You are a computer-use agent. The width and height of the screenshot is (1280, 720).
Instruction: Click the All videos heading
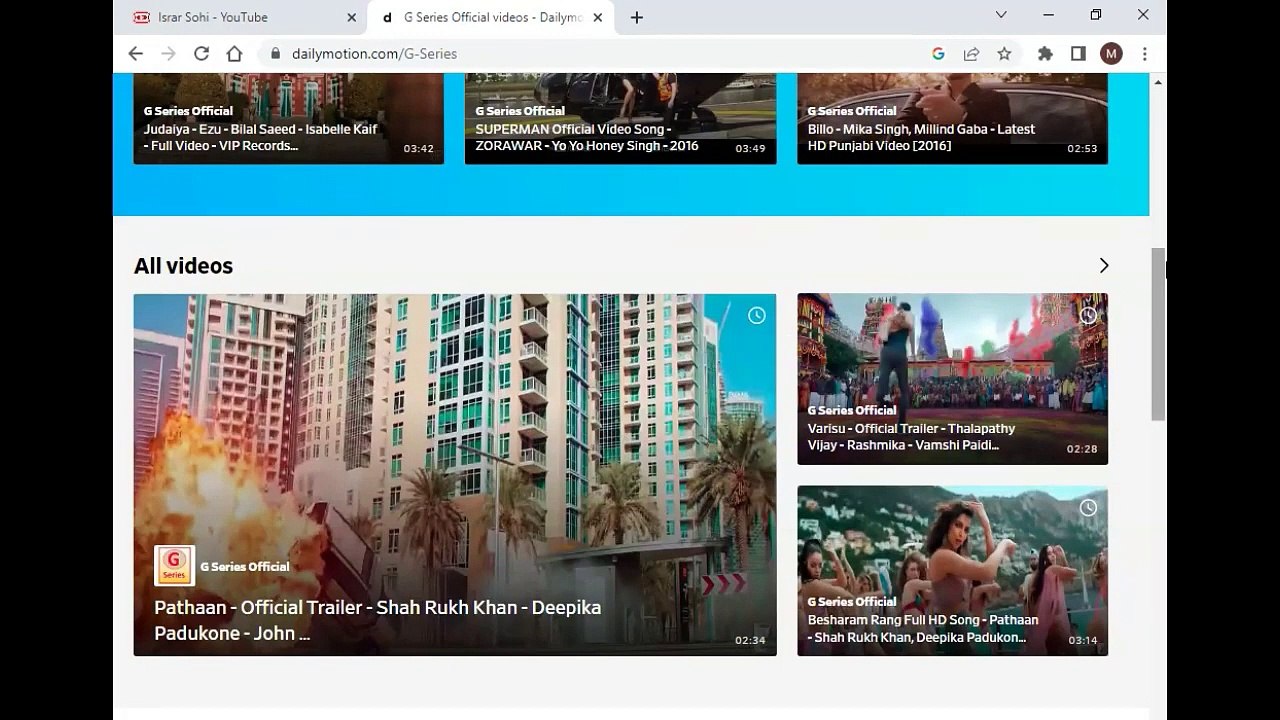coord(183,266)
